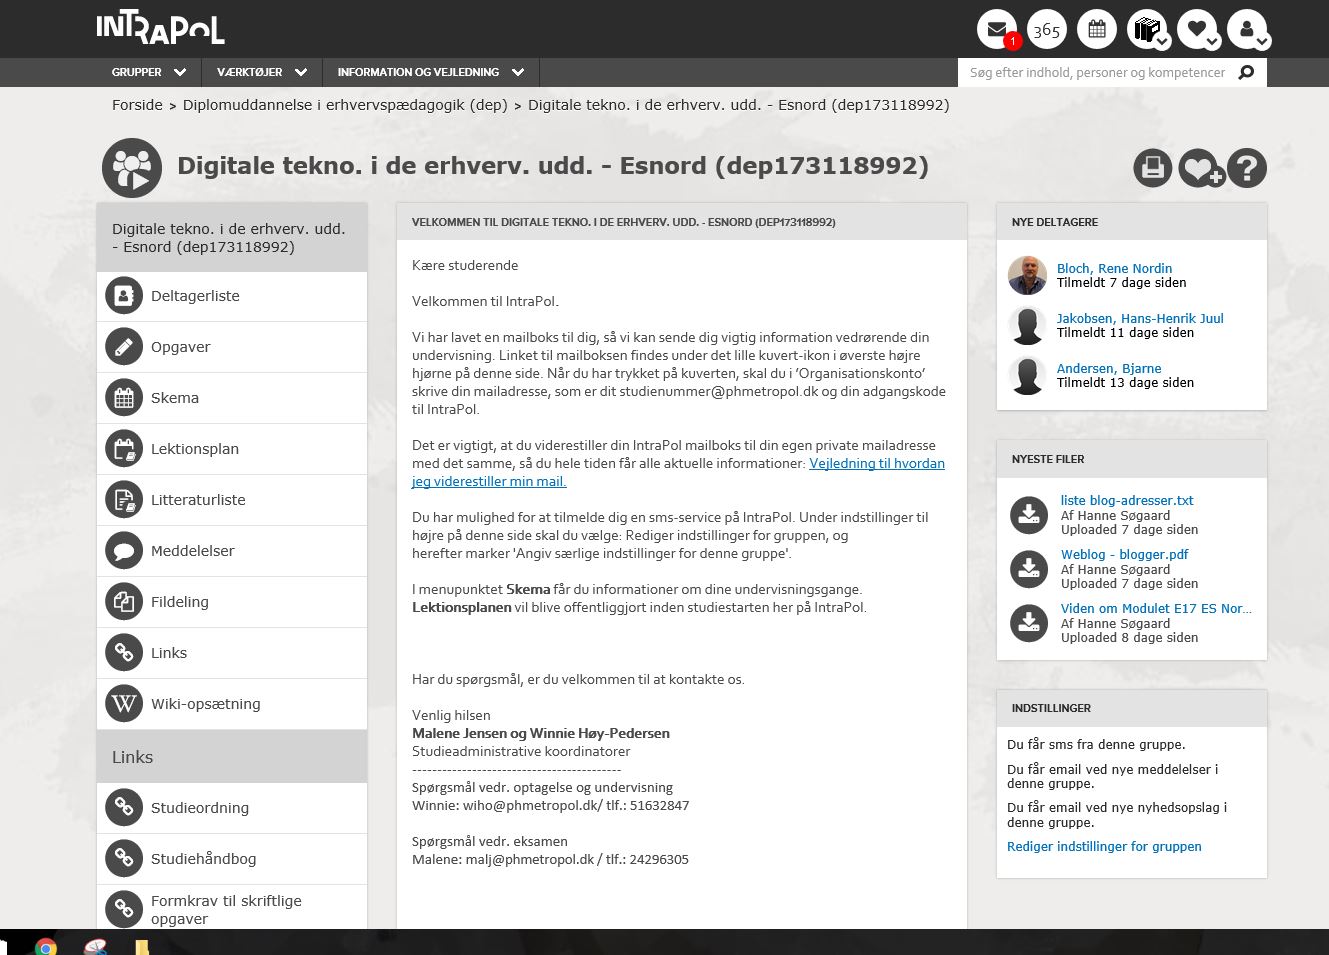This screenshot has height=955, width=1329.
Task: Open Diplomuddannelse i erhvervspædagogik breadcrumb
Action: tap(345, 105)
